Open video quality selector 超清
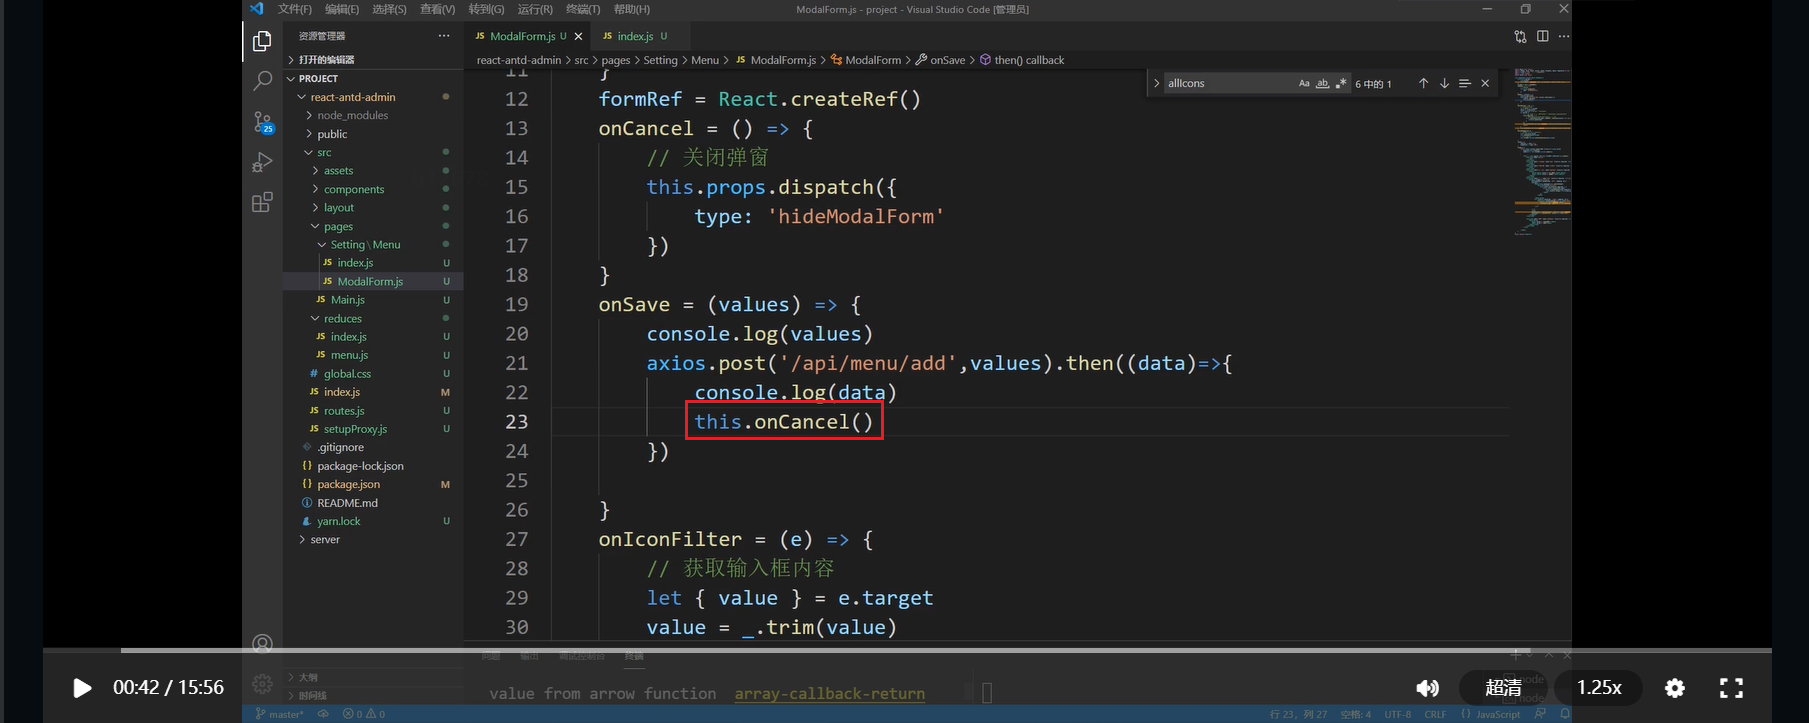Screen dimensions: 1809x723 tap(1503, 688)
